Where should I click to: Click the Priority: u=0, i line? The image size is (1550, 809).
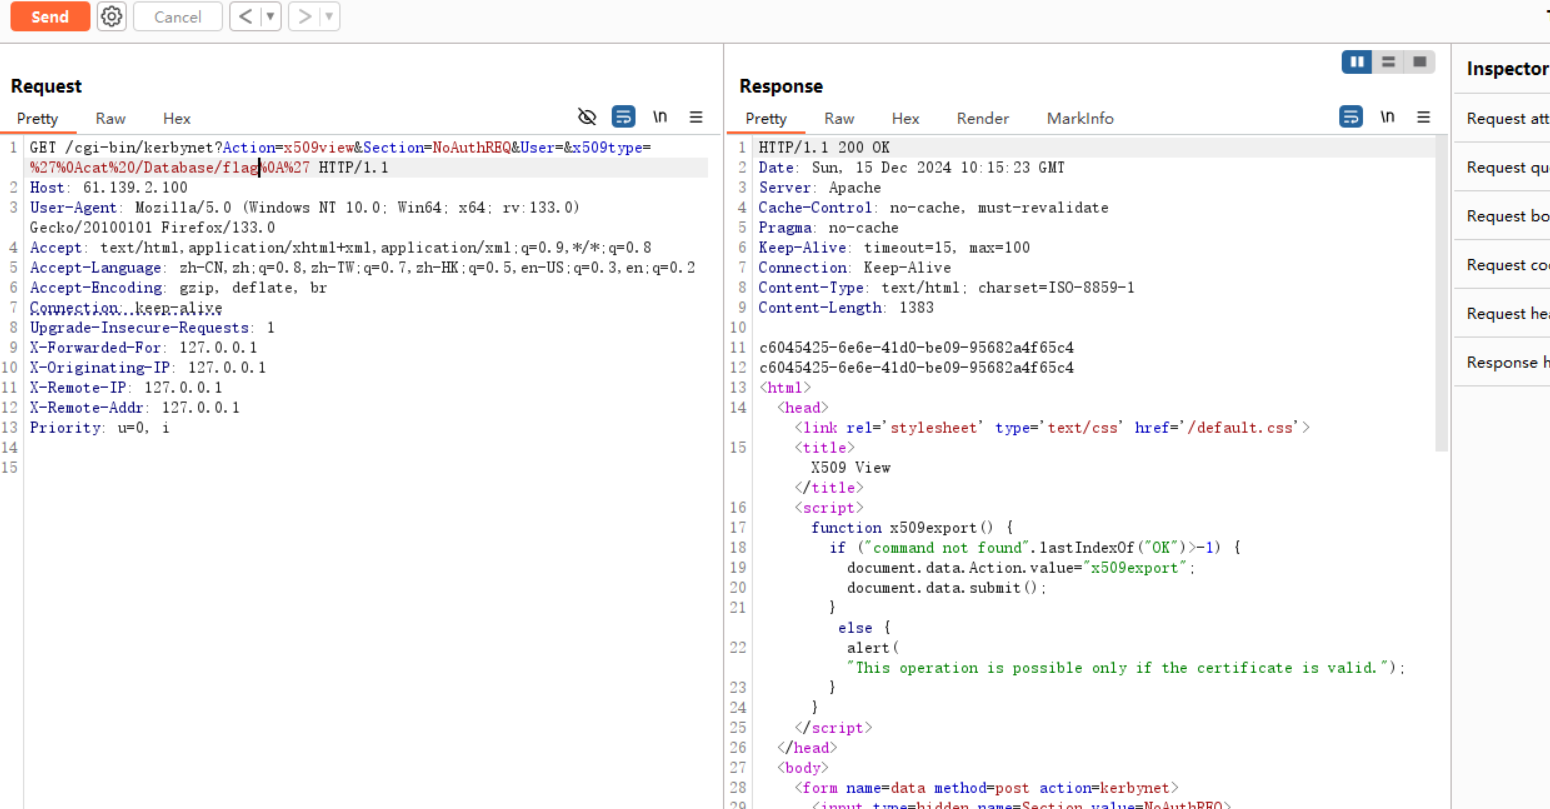99,427
